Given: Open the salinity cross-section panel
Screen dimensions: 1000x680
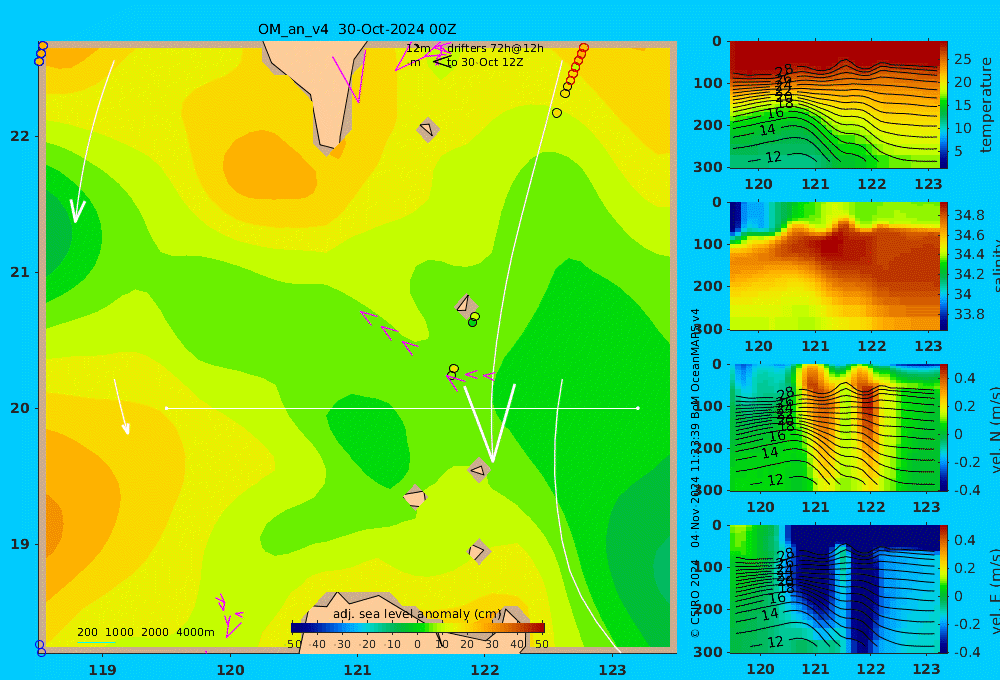Looking at the screenshot, I should point(834,266).
